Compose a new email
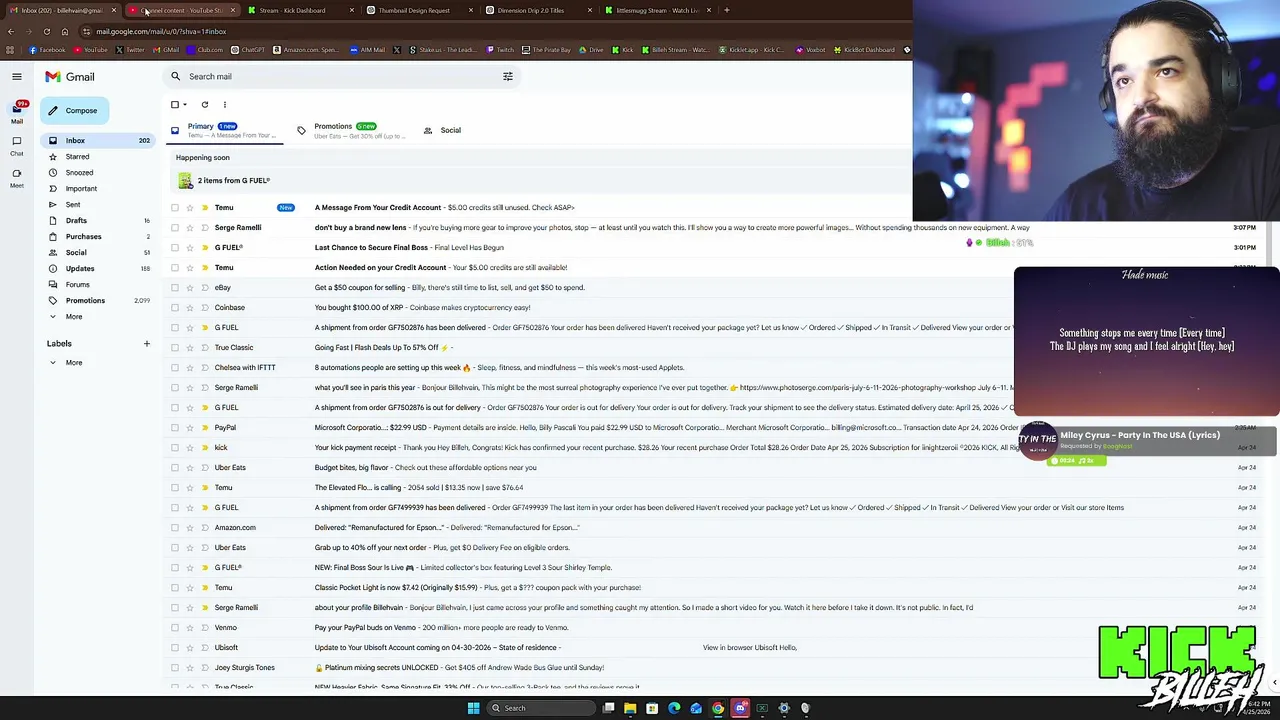 point(73,111)
